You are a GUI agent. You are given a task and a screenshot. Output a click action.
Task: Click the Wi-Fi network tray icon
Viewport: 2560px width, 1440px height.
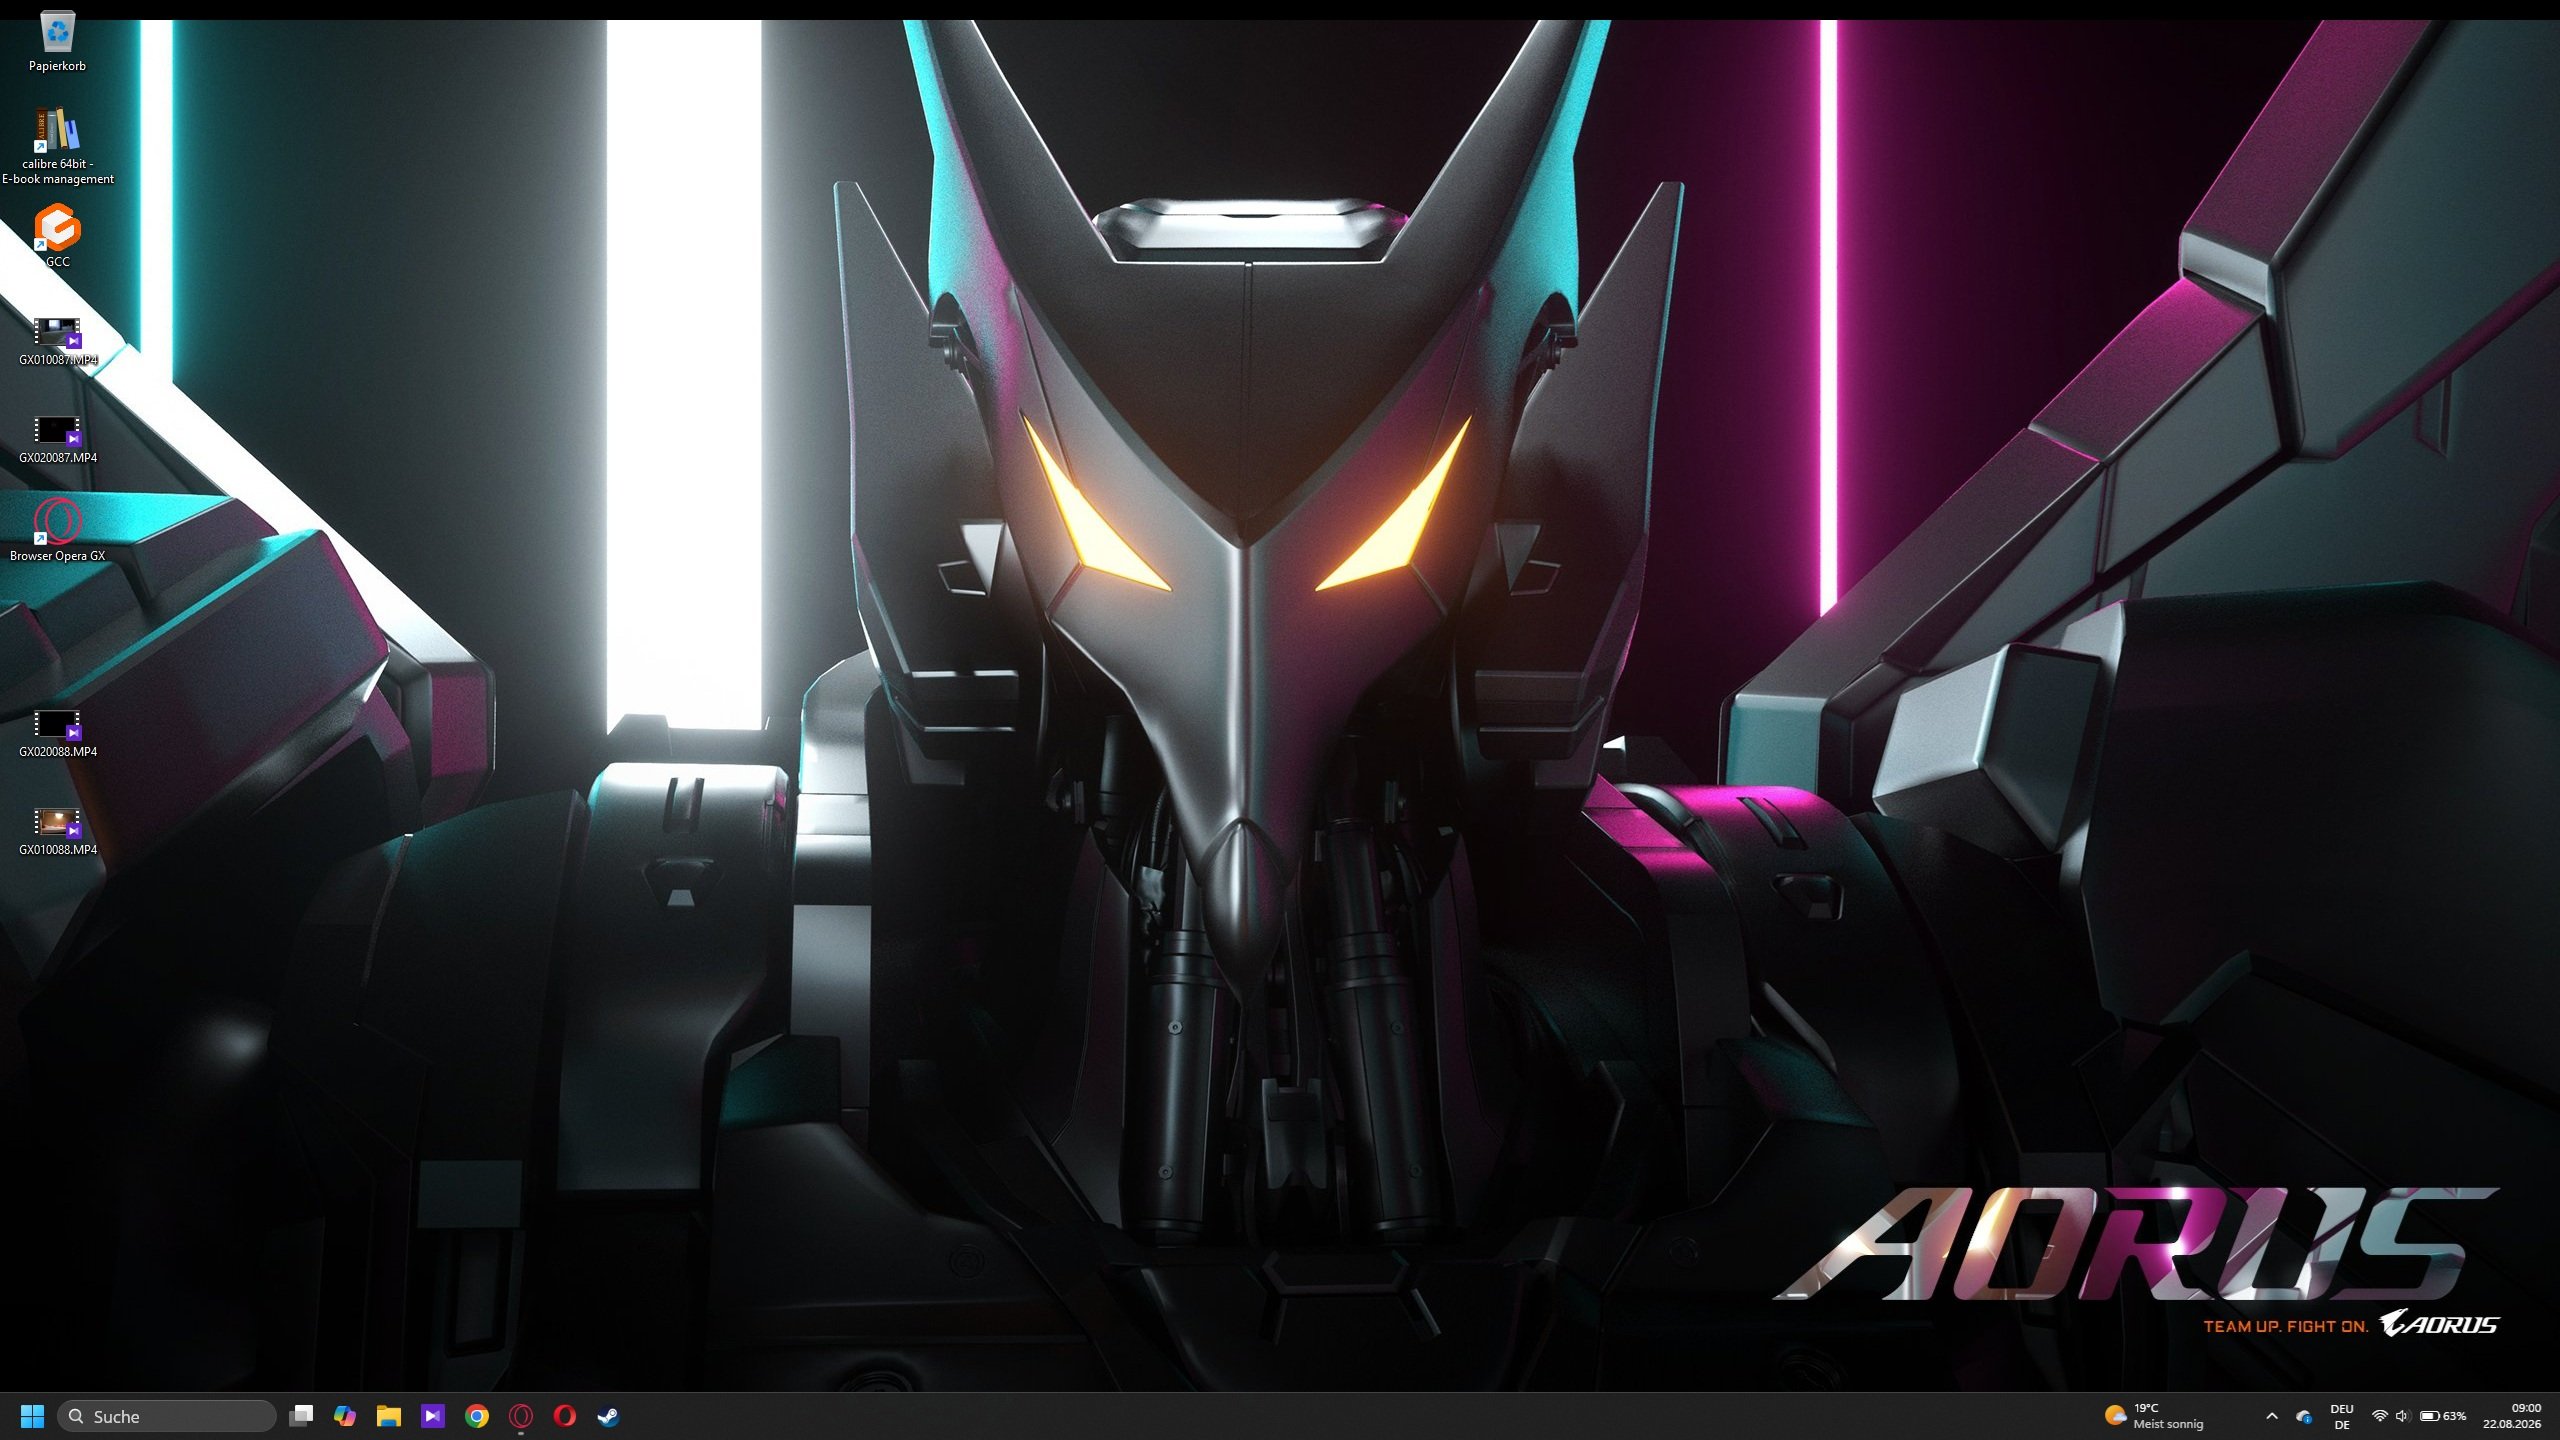2380,1416
